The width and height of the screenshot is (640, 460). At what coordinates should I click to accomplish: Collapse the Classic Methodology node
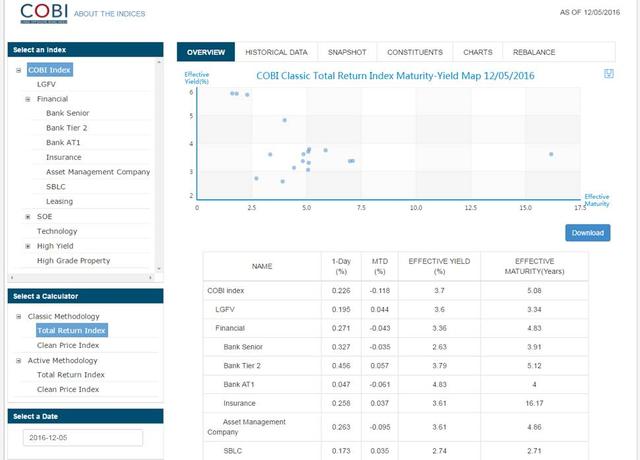[19, 316]
